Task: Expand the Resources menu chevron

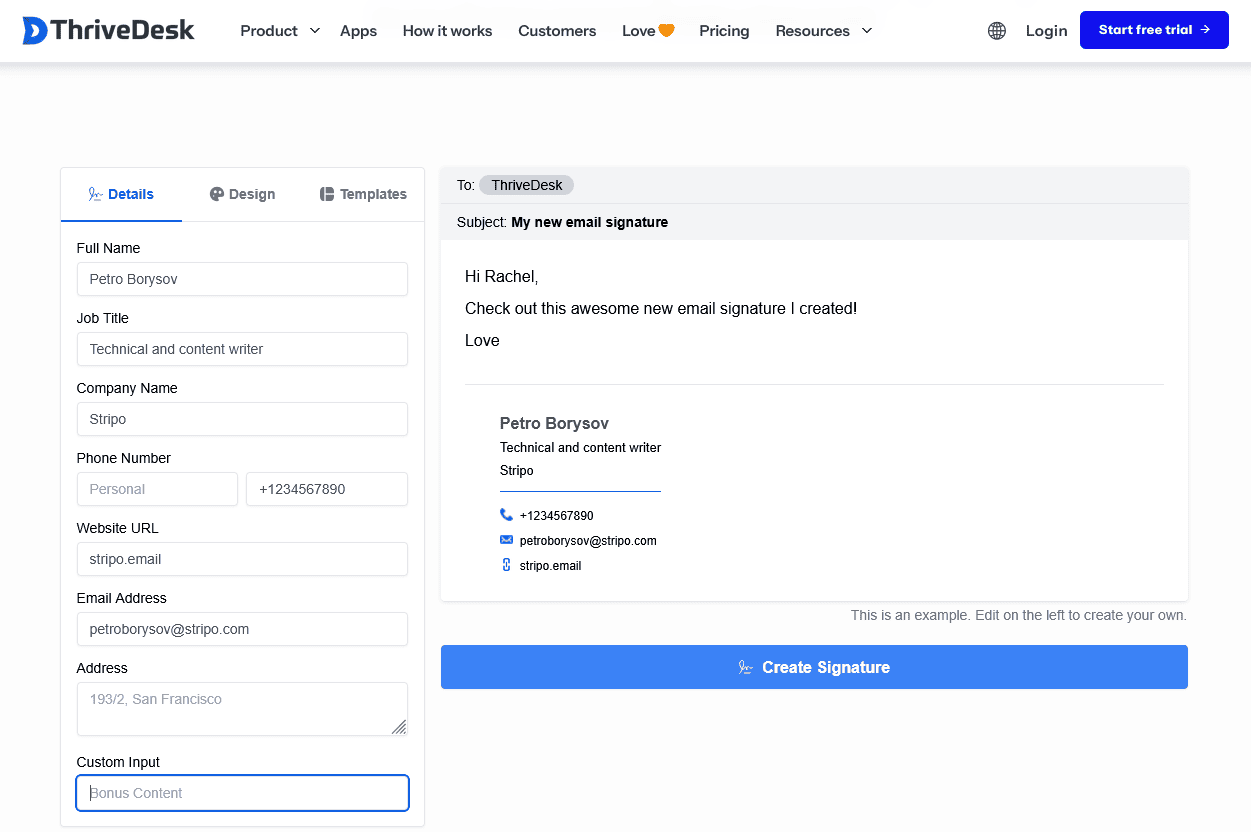Action: pos(867,31)
